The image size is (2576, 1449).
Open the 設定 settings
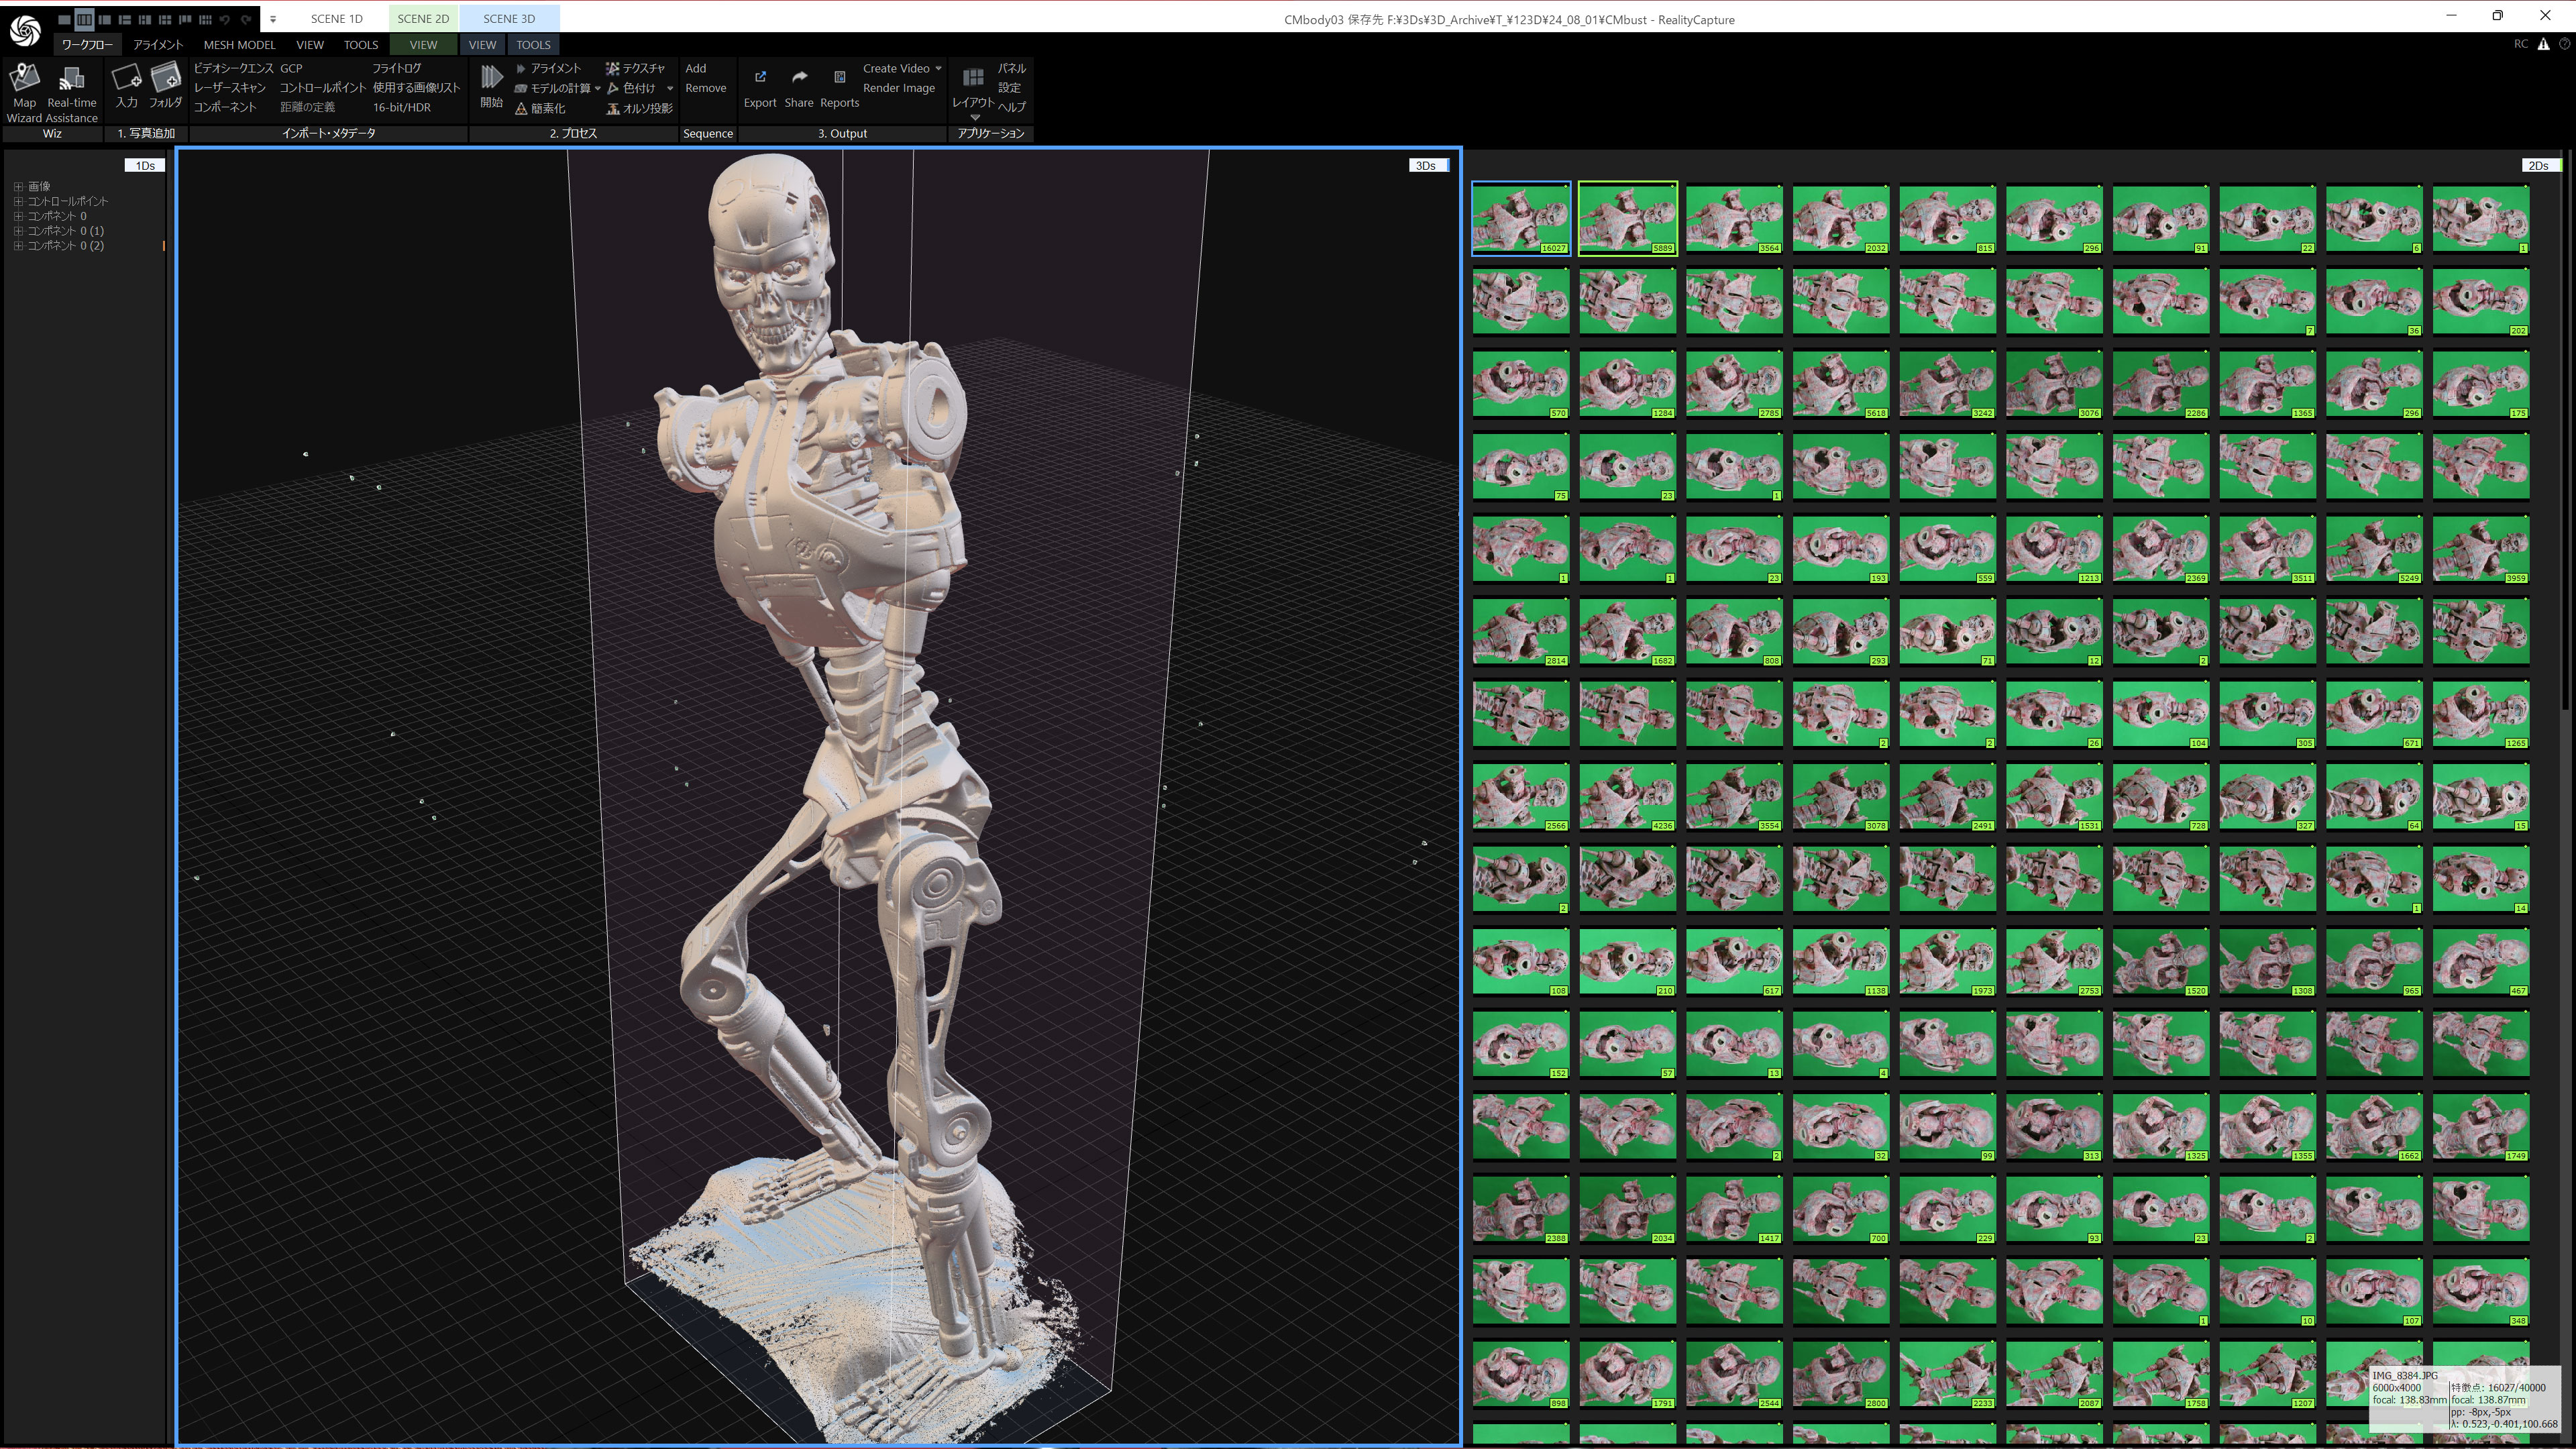(1010, 88)
